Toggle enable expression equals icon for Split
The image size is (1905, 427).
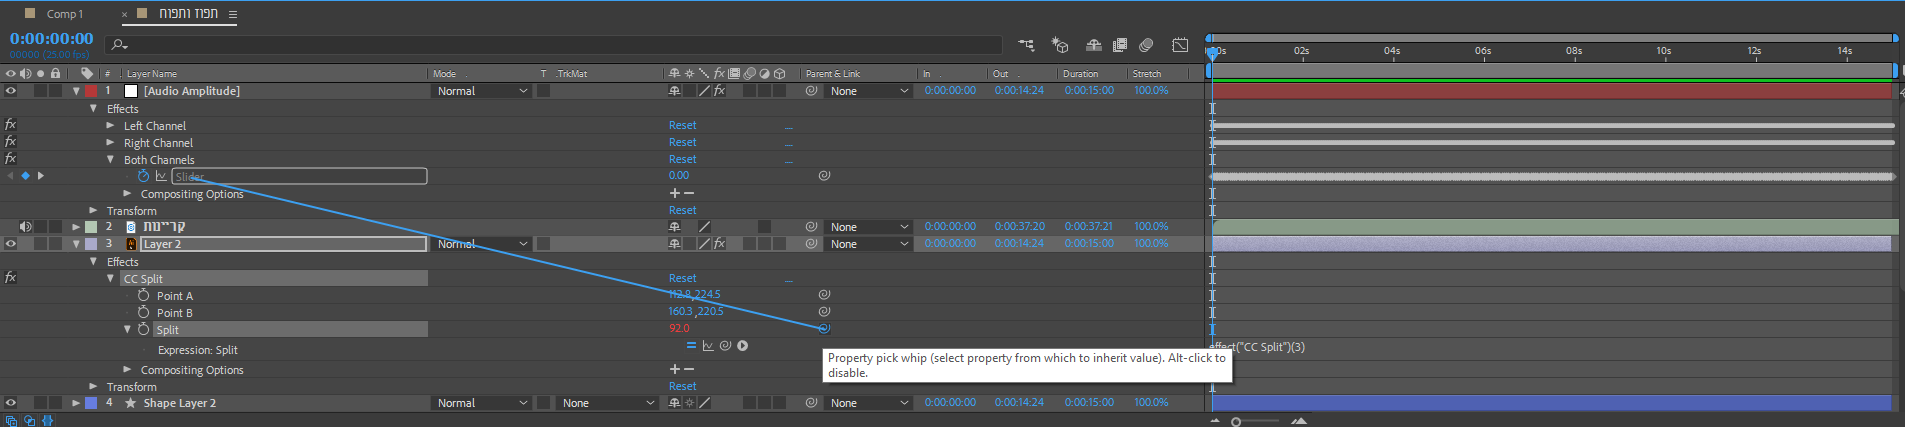click(x=691, y=346)
